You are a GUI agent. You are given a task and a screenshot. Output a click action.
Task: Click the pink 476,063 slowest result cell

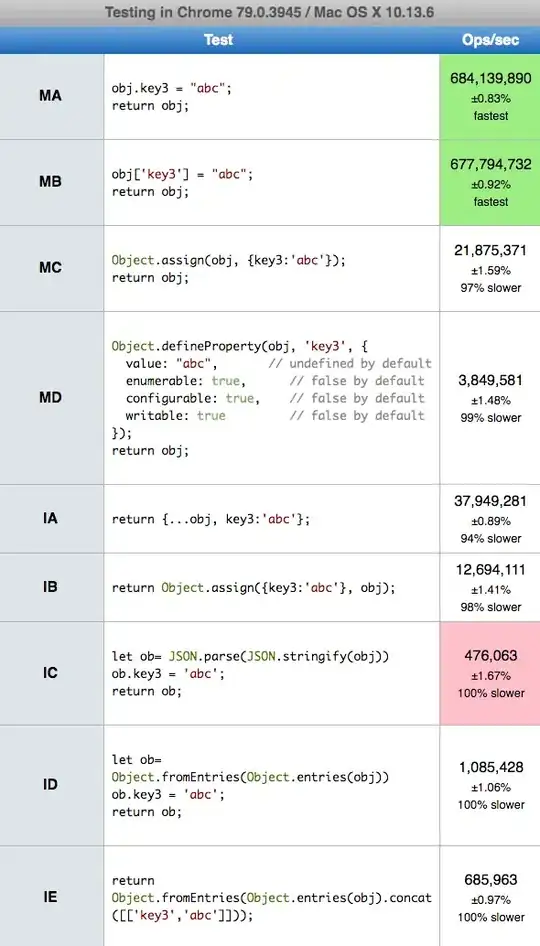point(490,673)
